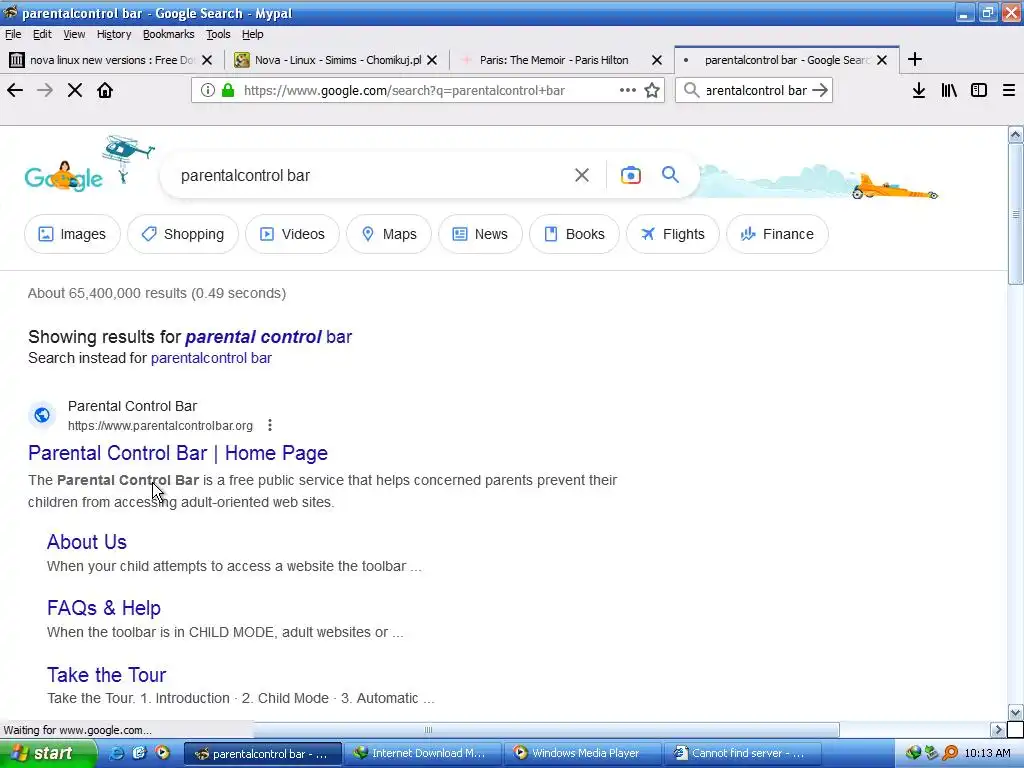Open the home page
The height and width of the screenshot is (768, 1024).
click(105, 90)
